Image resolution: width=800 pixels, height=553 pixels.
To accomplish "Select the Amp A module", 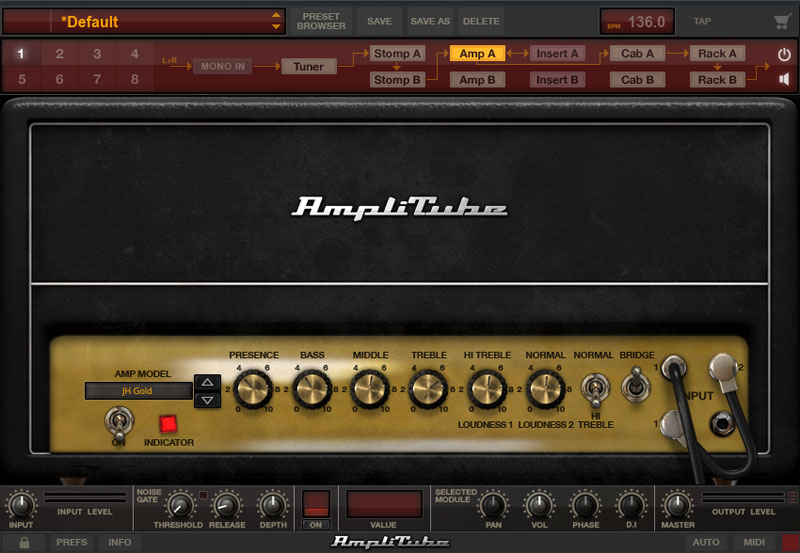I will (x=477, y=54).
